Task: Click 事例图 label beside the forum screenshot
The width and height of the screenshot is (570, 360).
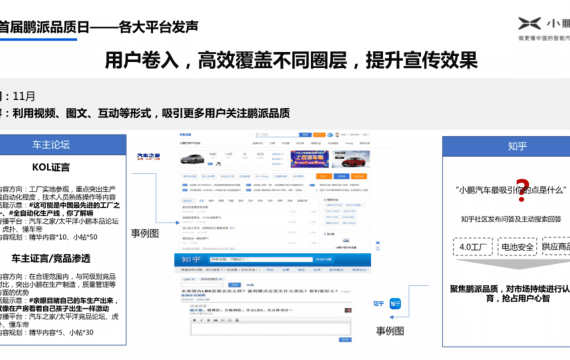Action: [145, 233]
